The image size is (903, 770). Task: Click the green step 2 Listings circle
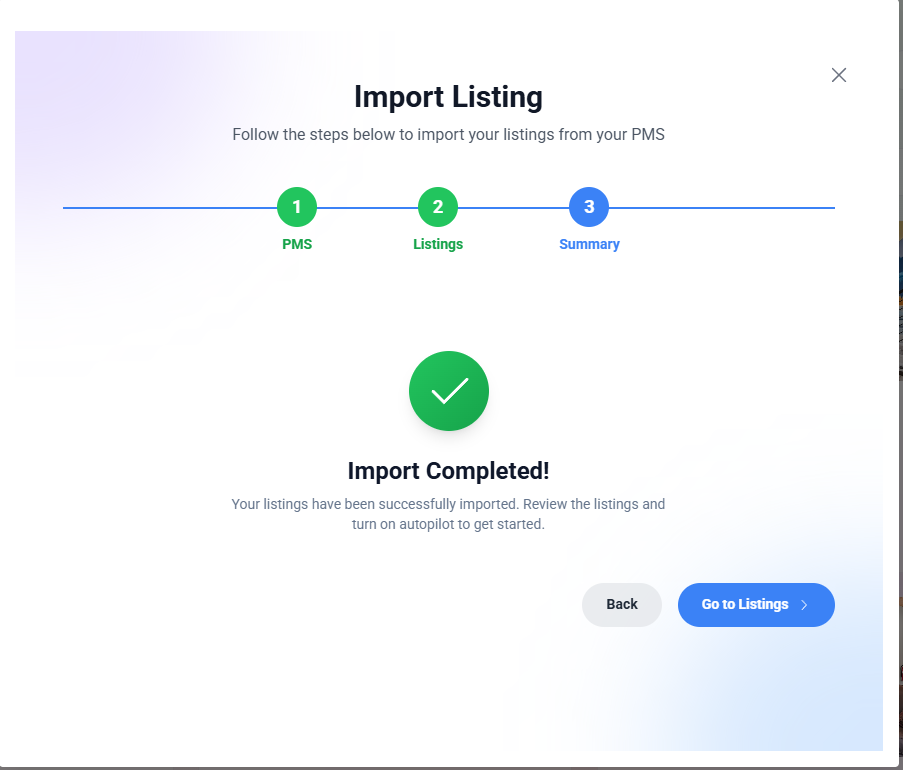point(437,207)
